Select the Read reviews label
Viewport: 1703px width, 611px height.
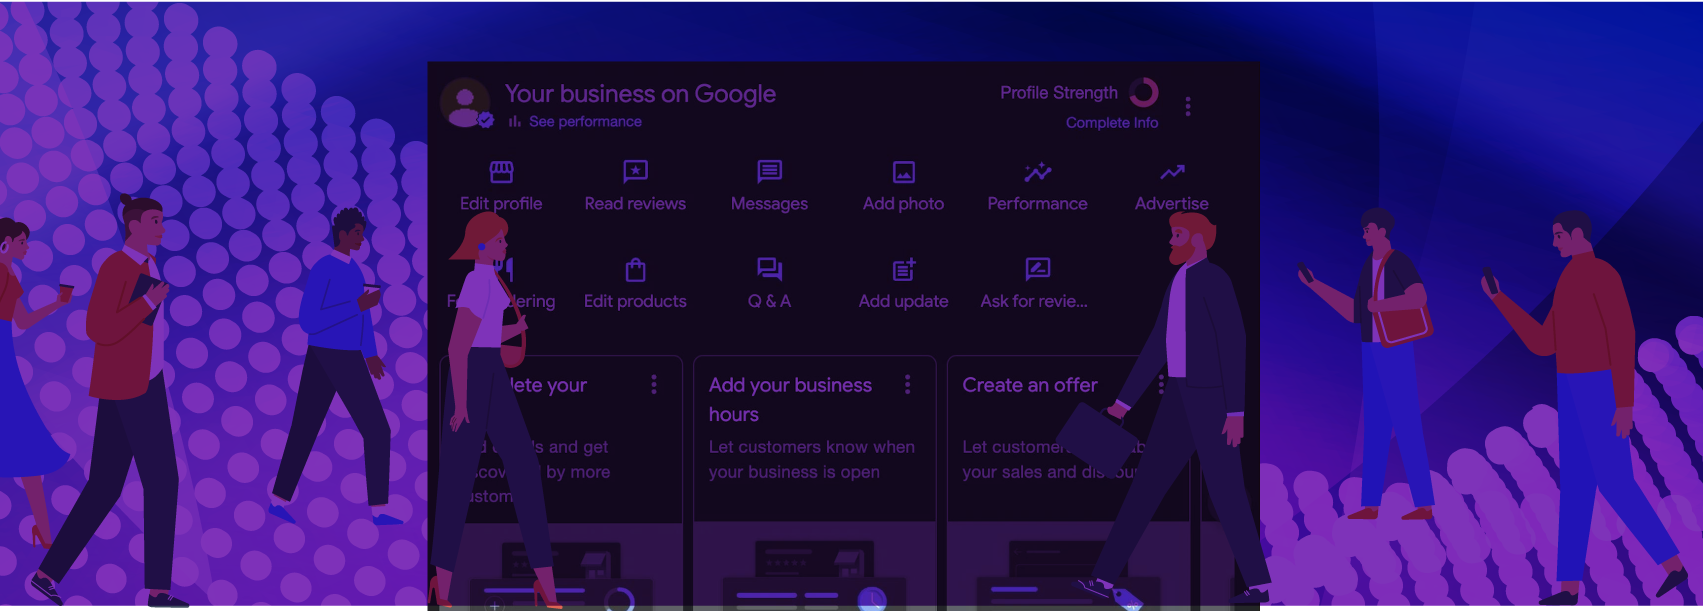pos(635,204)
